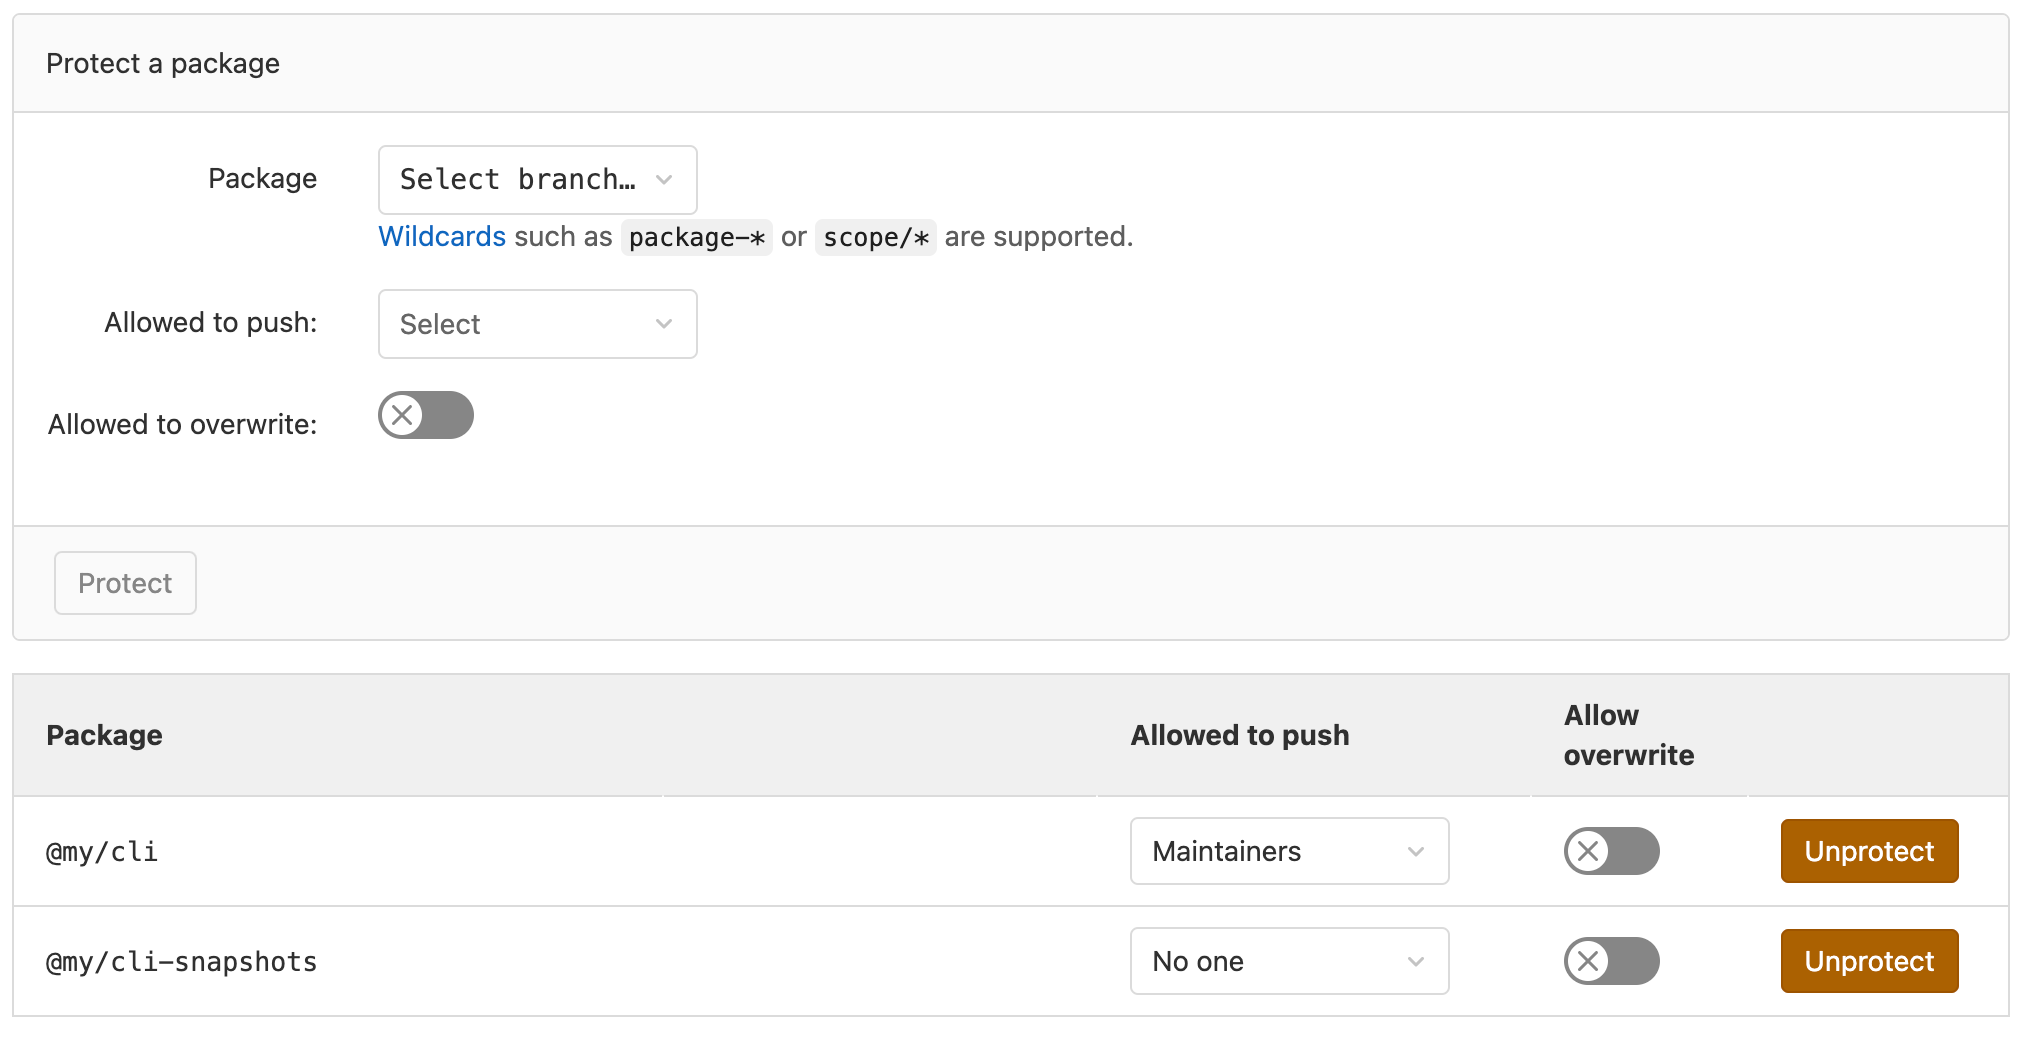Click the package-* code example
2028x1038 pixels.
pos(696,237)
